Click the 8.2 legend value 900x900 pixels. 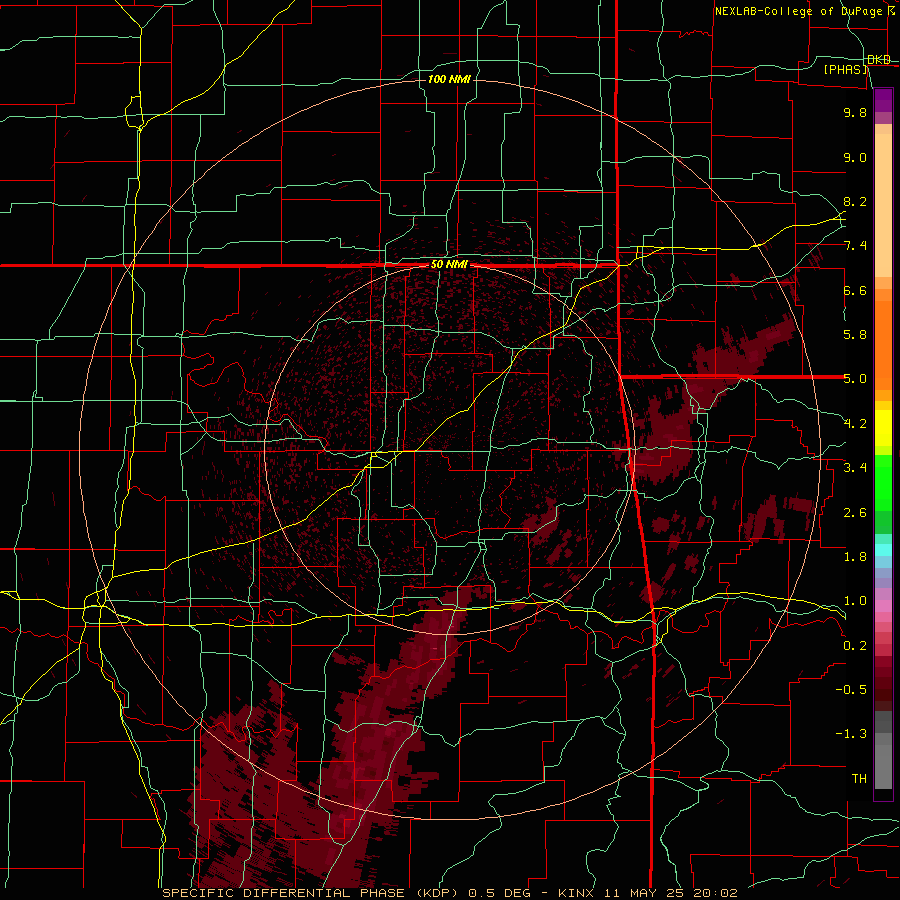(x=855, y=201)
